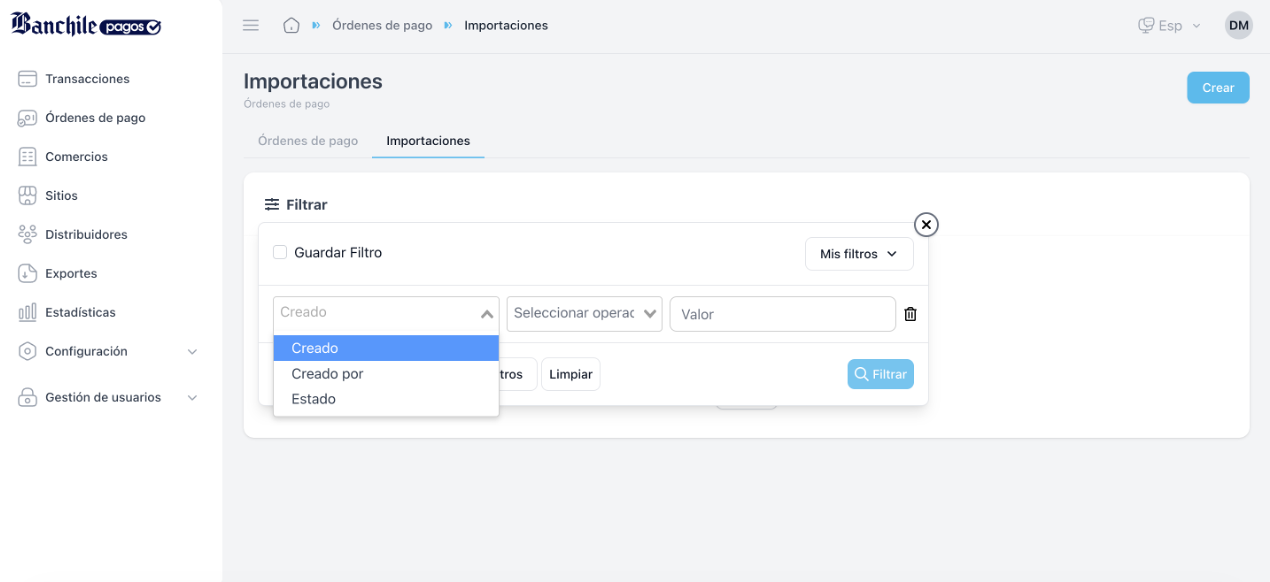1270x582 pixels.
Task: Click the Comercios sidebar icon
Action: click(28, 157)
